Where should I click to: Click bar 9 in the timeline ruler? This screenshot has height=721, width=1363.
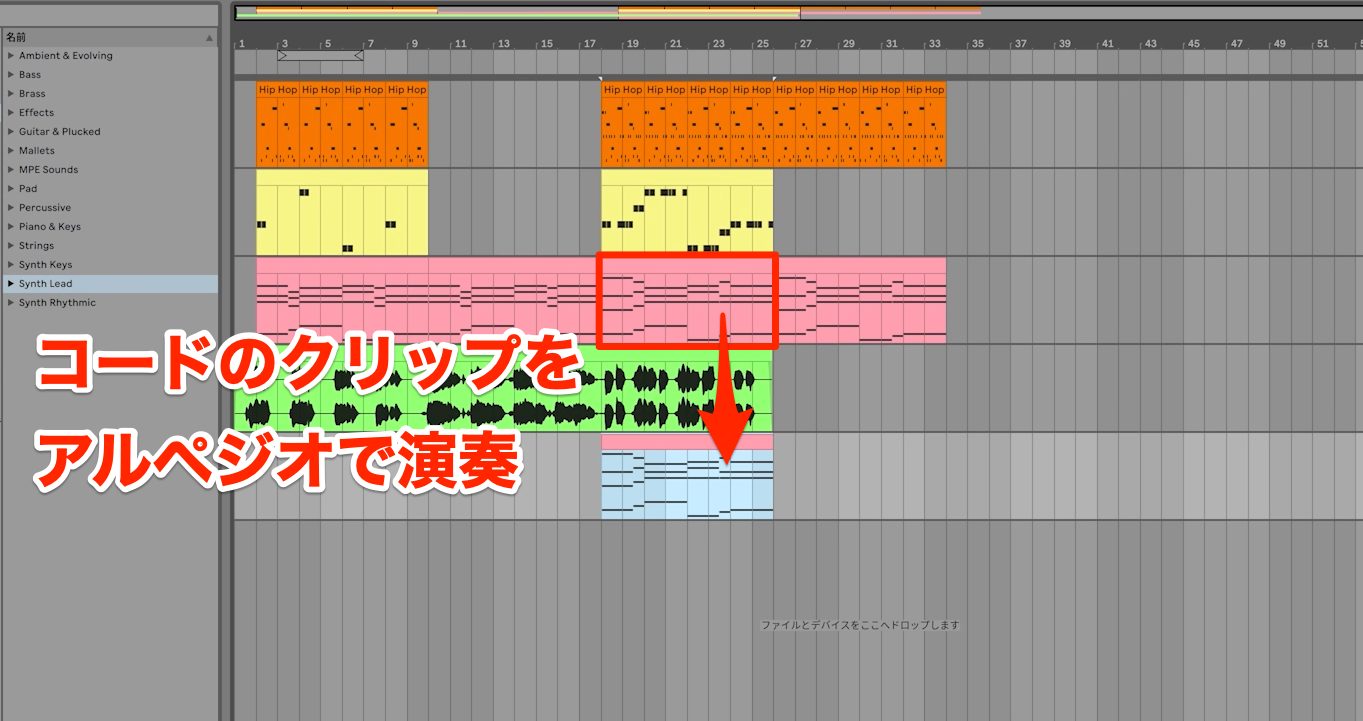pos(415,44)
